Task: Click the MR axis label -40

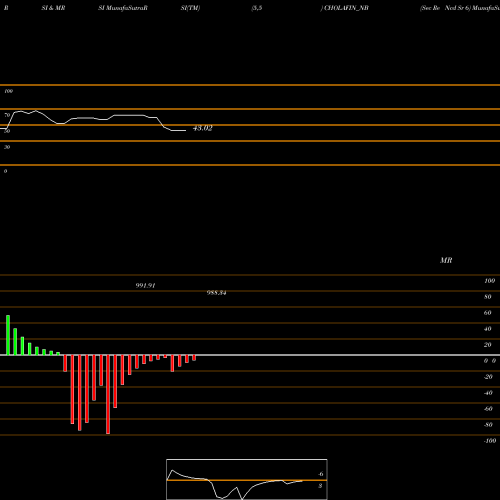Action: (488, 393)
